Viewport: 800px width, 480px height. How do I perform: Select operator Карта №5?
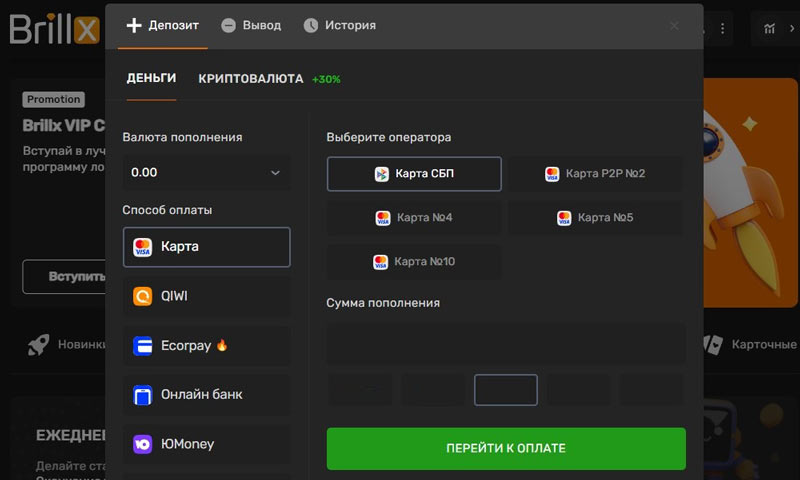(595, 218)
